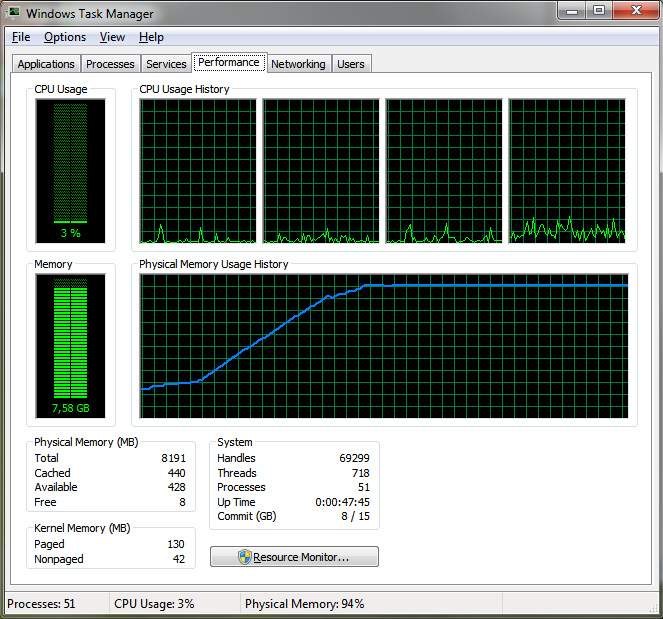
Task: Click the Kernel Memory (MB) group label
Action: (82, 528)
